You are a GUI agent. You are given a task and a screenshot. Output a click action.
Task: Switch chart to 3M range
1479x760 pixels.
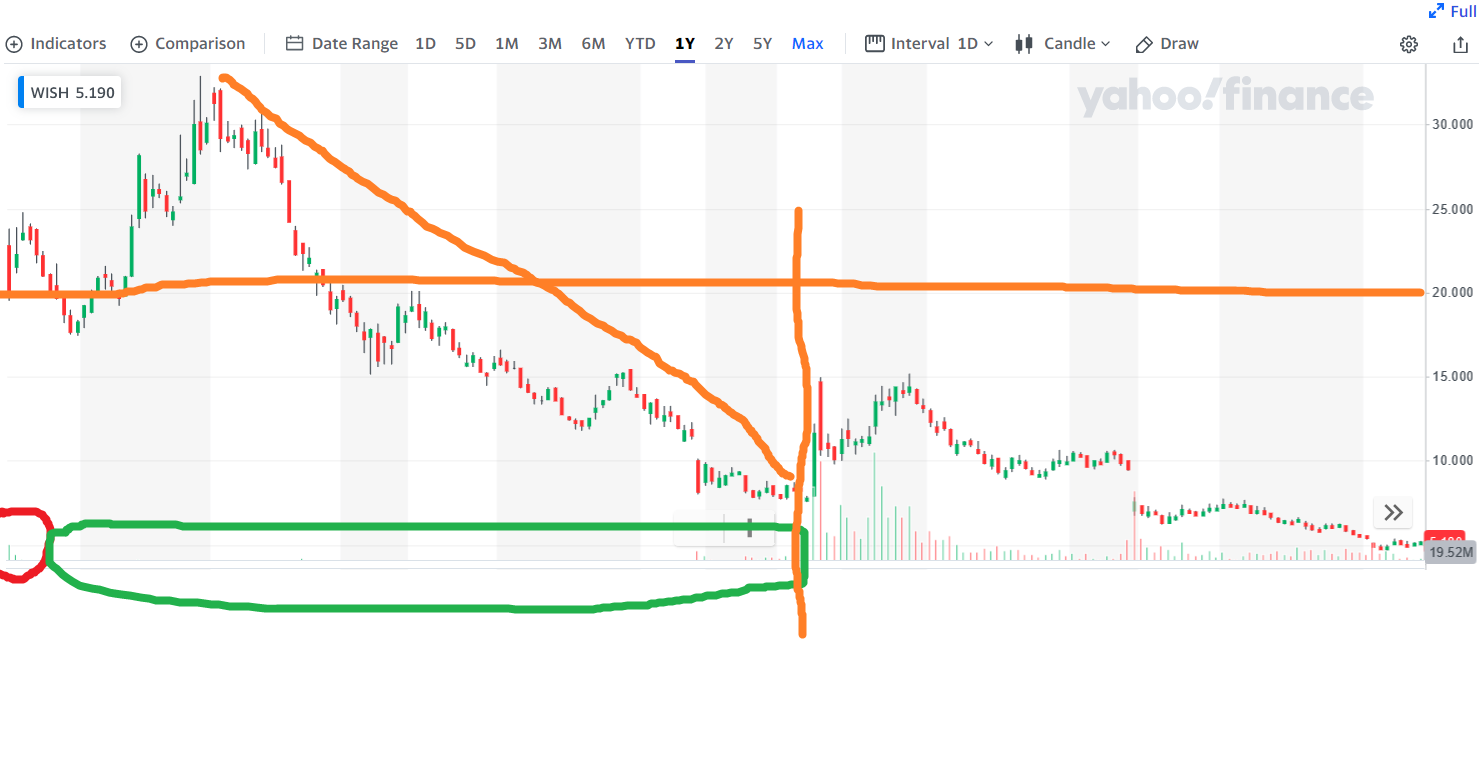pyautogui.click(x=550, y=44)
